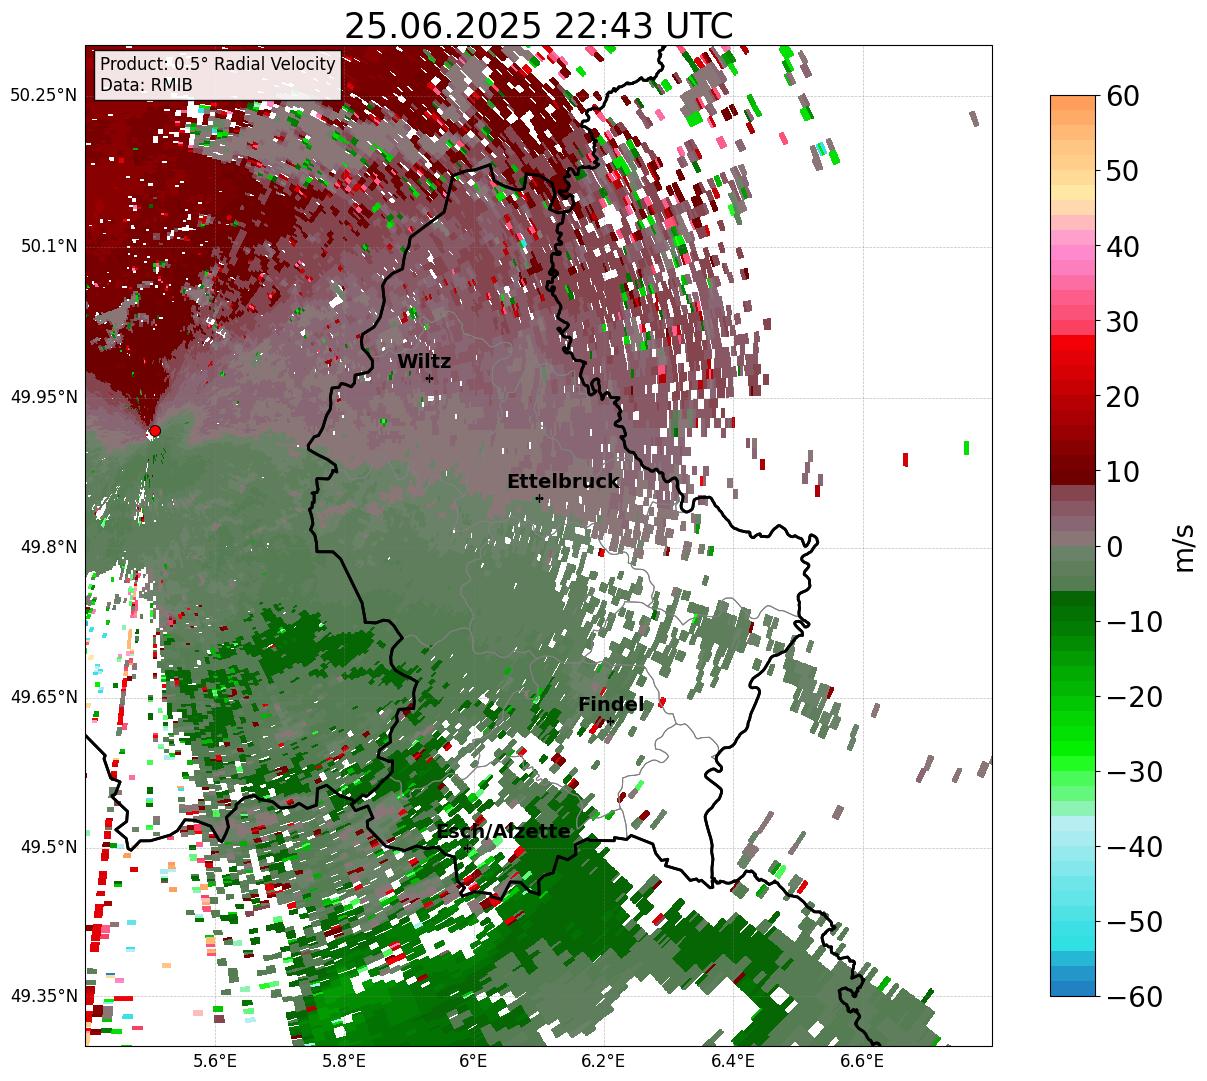Select the Ettelbruck city label
The width and height of the screenshot is (1207, 1081).
tap(563, 482)
